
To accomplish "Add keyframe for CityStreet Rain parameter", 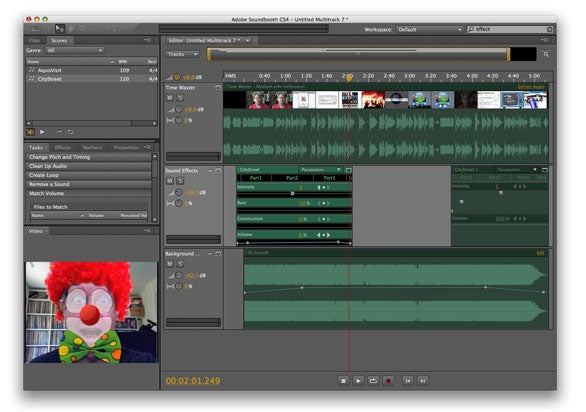I will [x=324, y=203].
